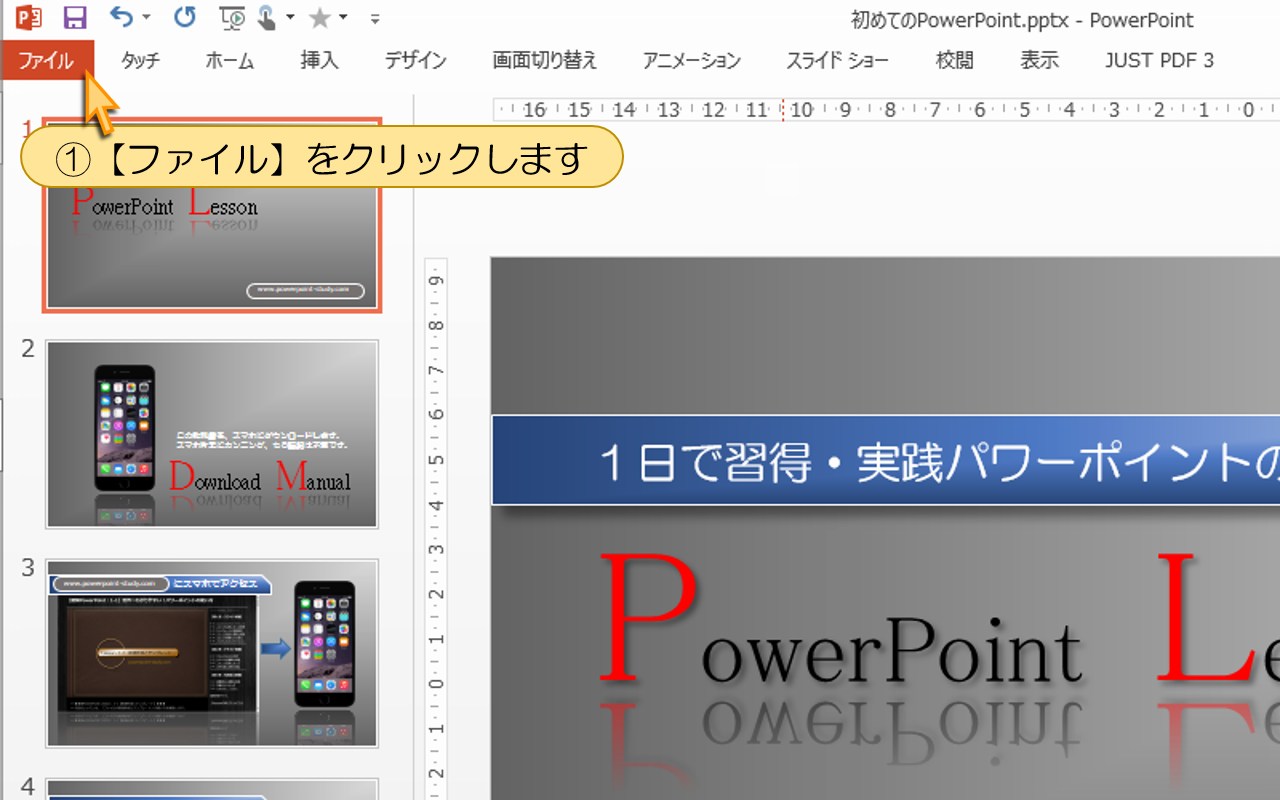Switch to the タッチ ribbon tab

[140, 60]
